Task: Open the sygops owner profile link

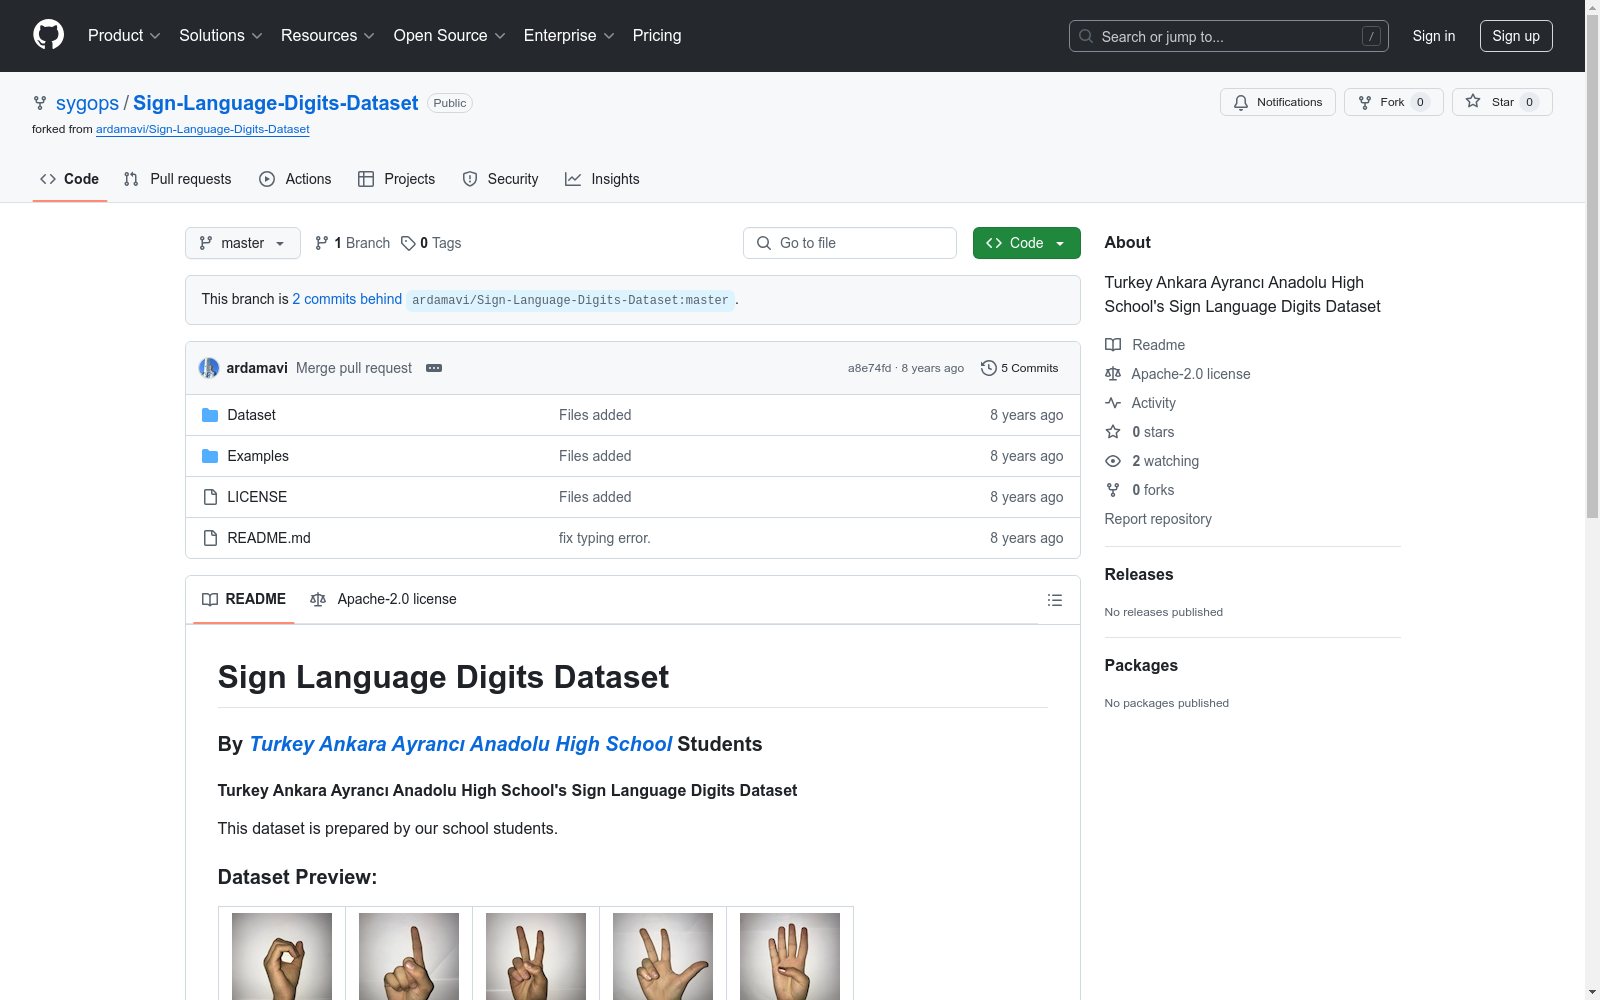Action: (x=87, y=103)
